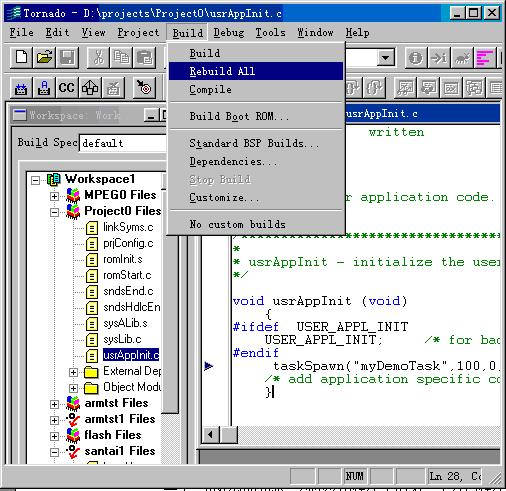Click the curly-brace step toolbar icon
The height and width of the screenshot is (491, 506).
click(x=374, y=88)
